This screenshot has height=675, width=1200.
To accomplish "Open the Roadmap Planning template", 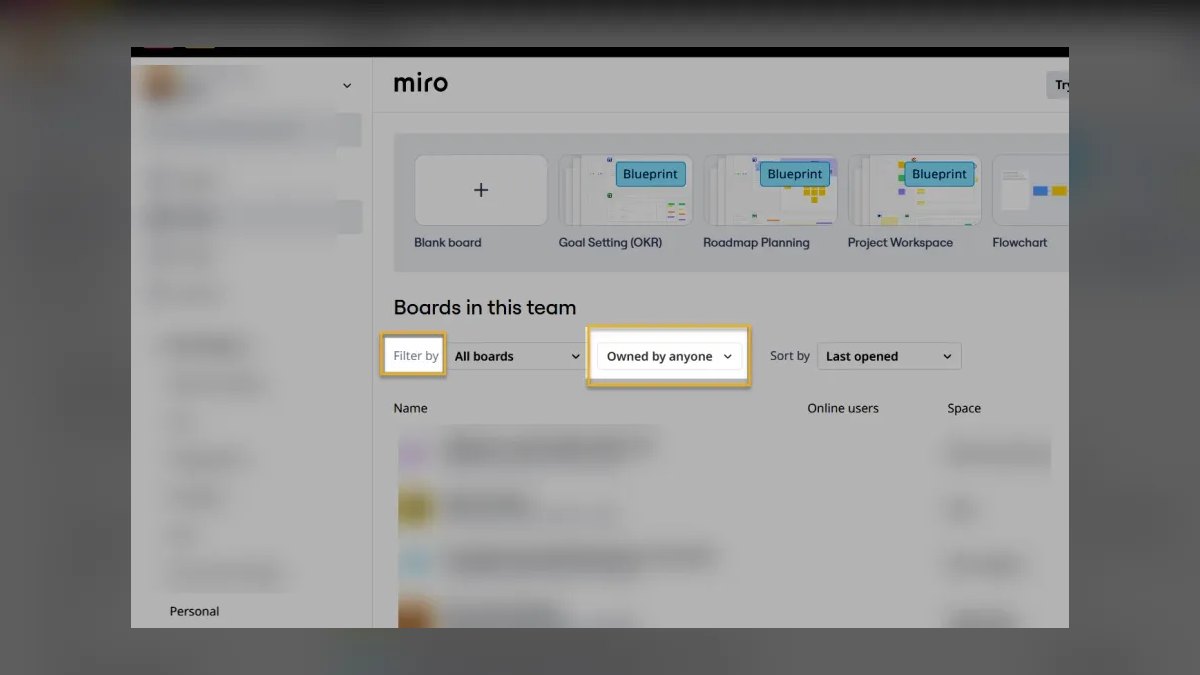I will pos(770,190).
